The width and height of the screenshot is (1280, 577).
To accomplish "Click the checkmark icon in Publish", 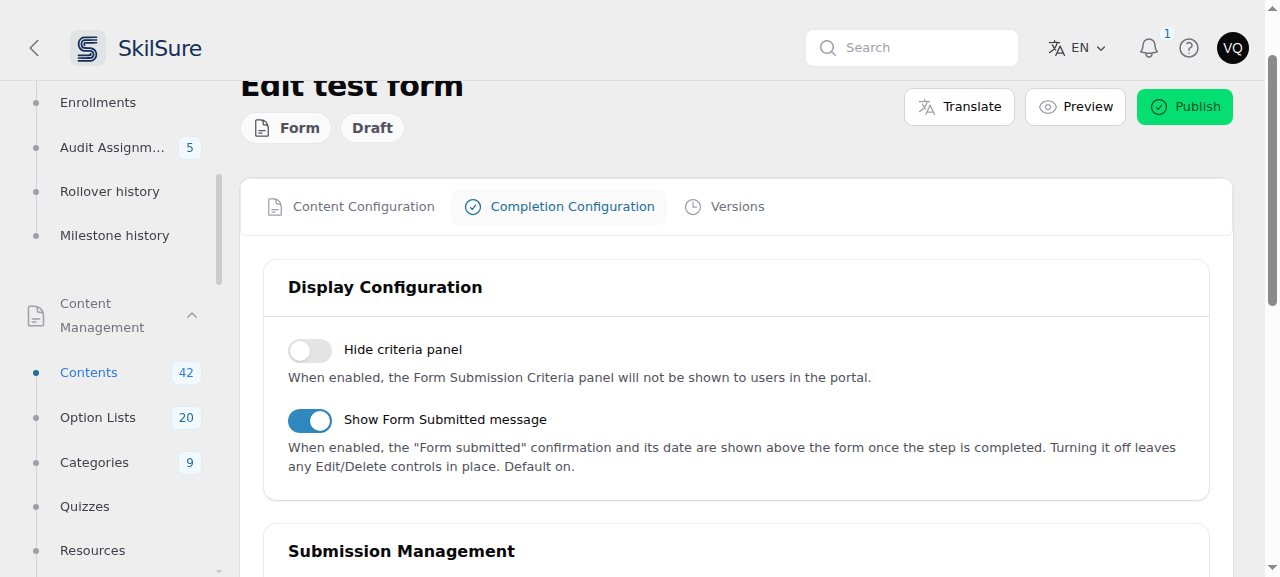I will (1159, 107).
